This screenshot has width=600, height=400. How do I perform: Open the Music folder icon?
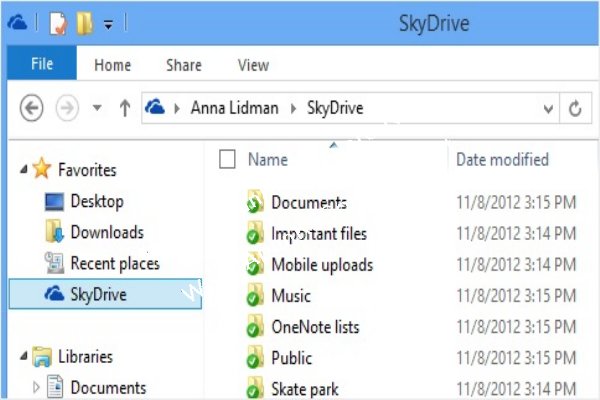point(255,296)
